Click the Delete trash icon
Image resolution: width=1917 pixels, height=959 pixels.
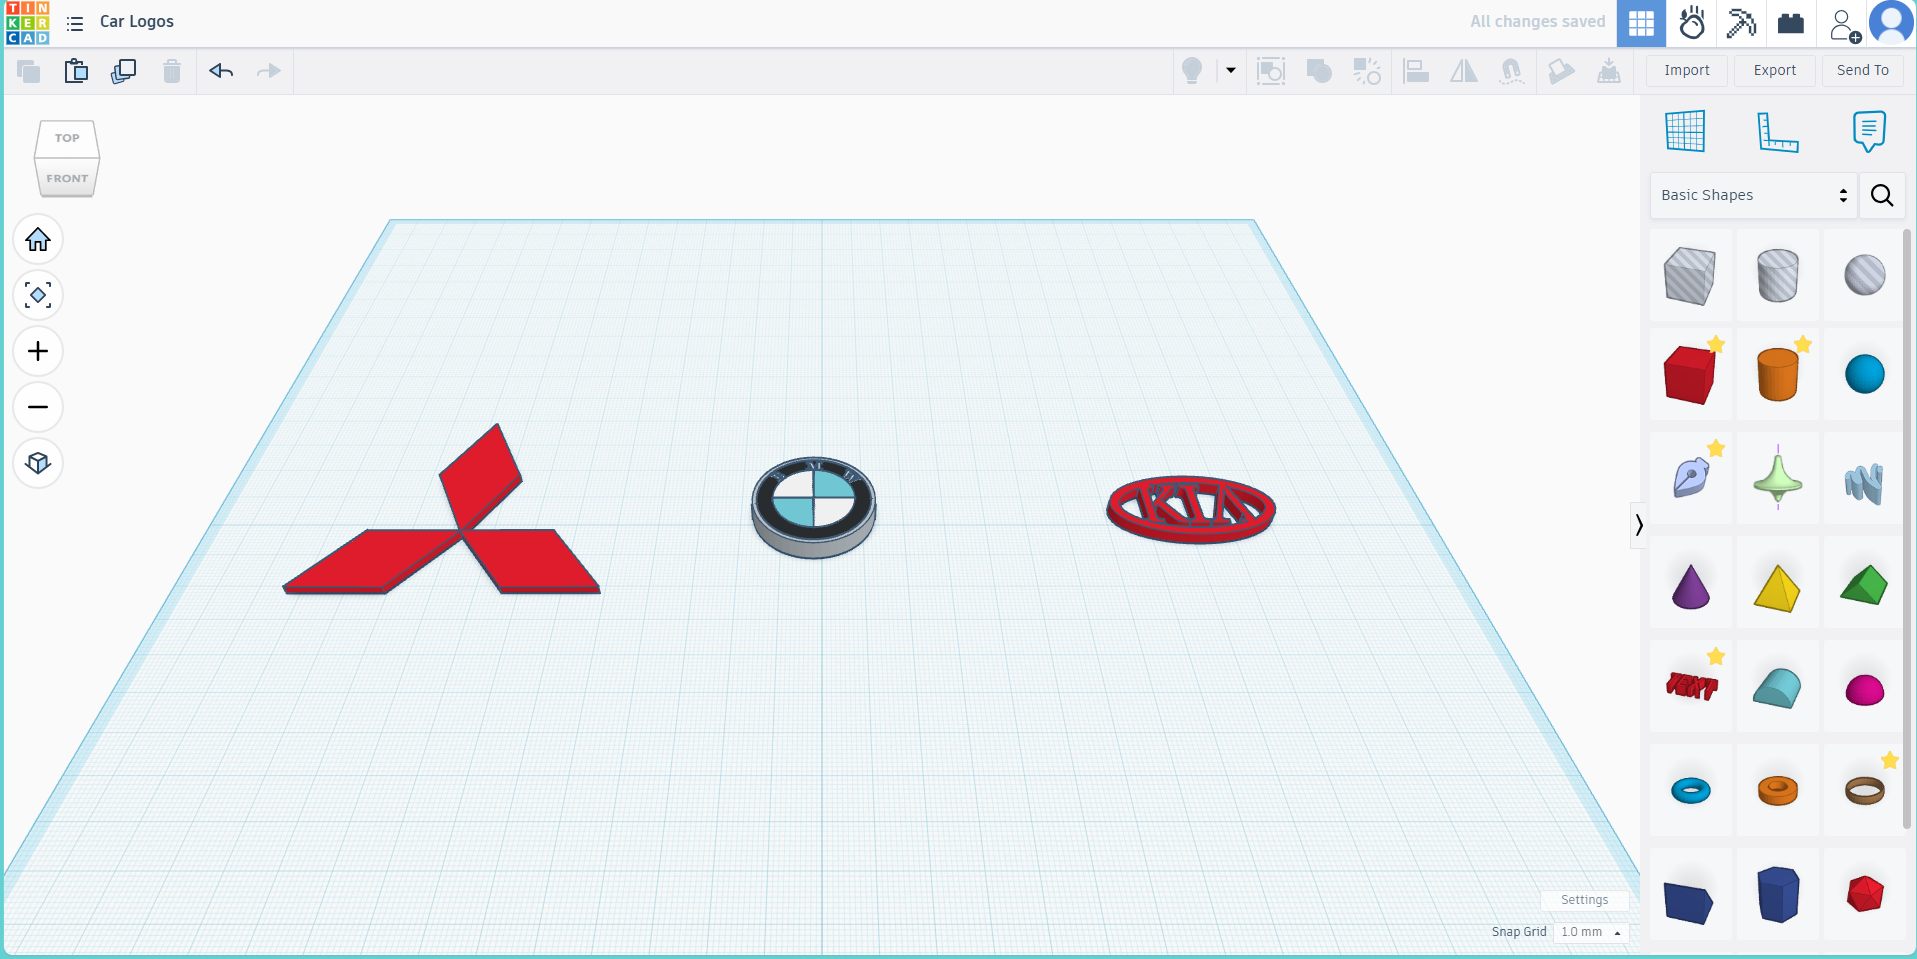172,71
